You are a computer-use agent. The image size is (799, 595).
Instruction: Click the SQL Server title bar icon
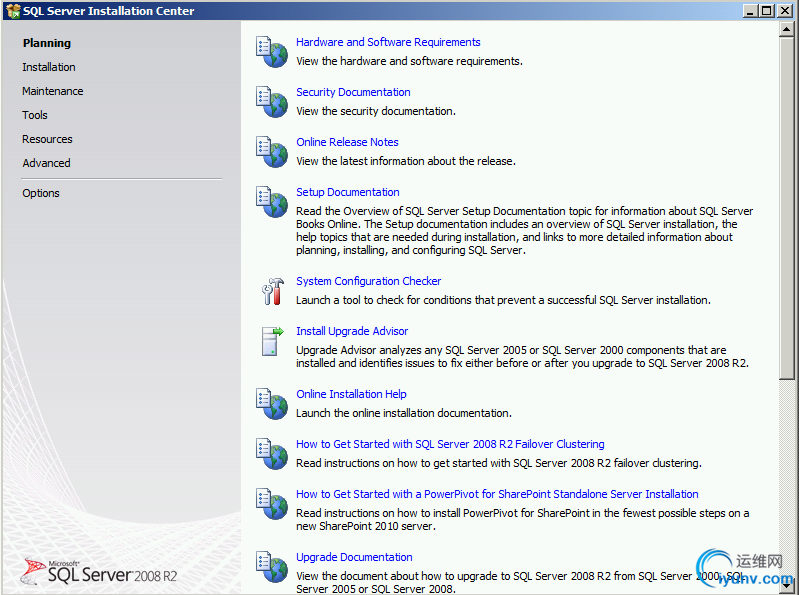(x=13, y=11)
